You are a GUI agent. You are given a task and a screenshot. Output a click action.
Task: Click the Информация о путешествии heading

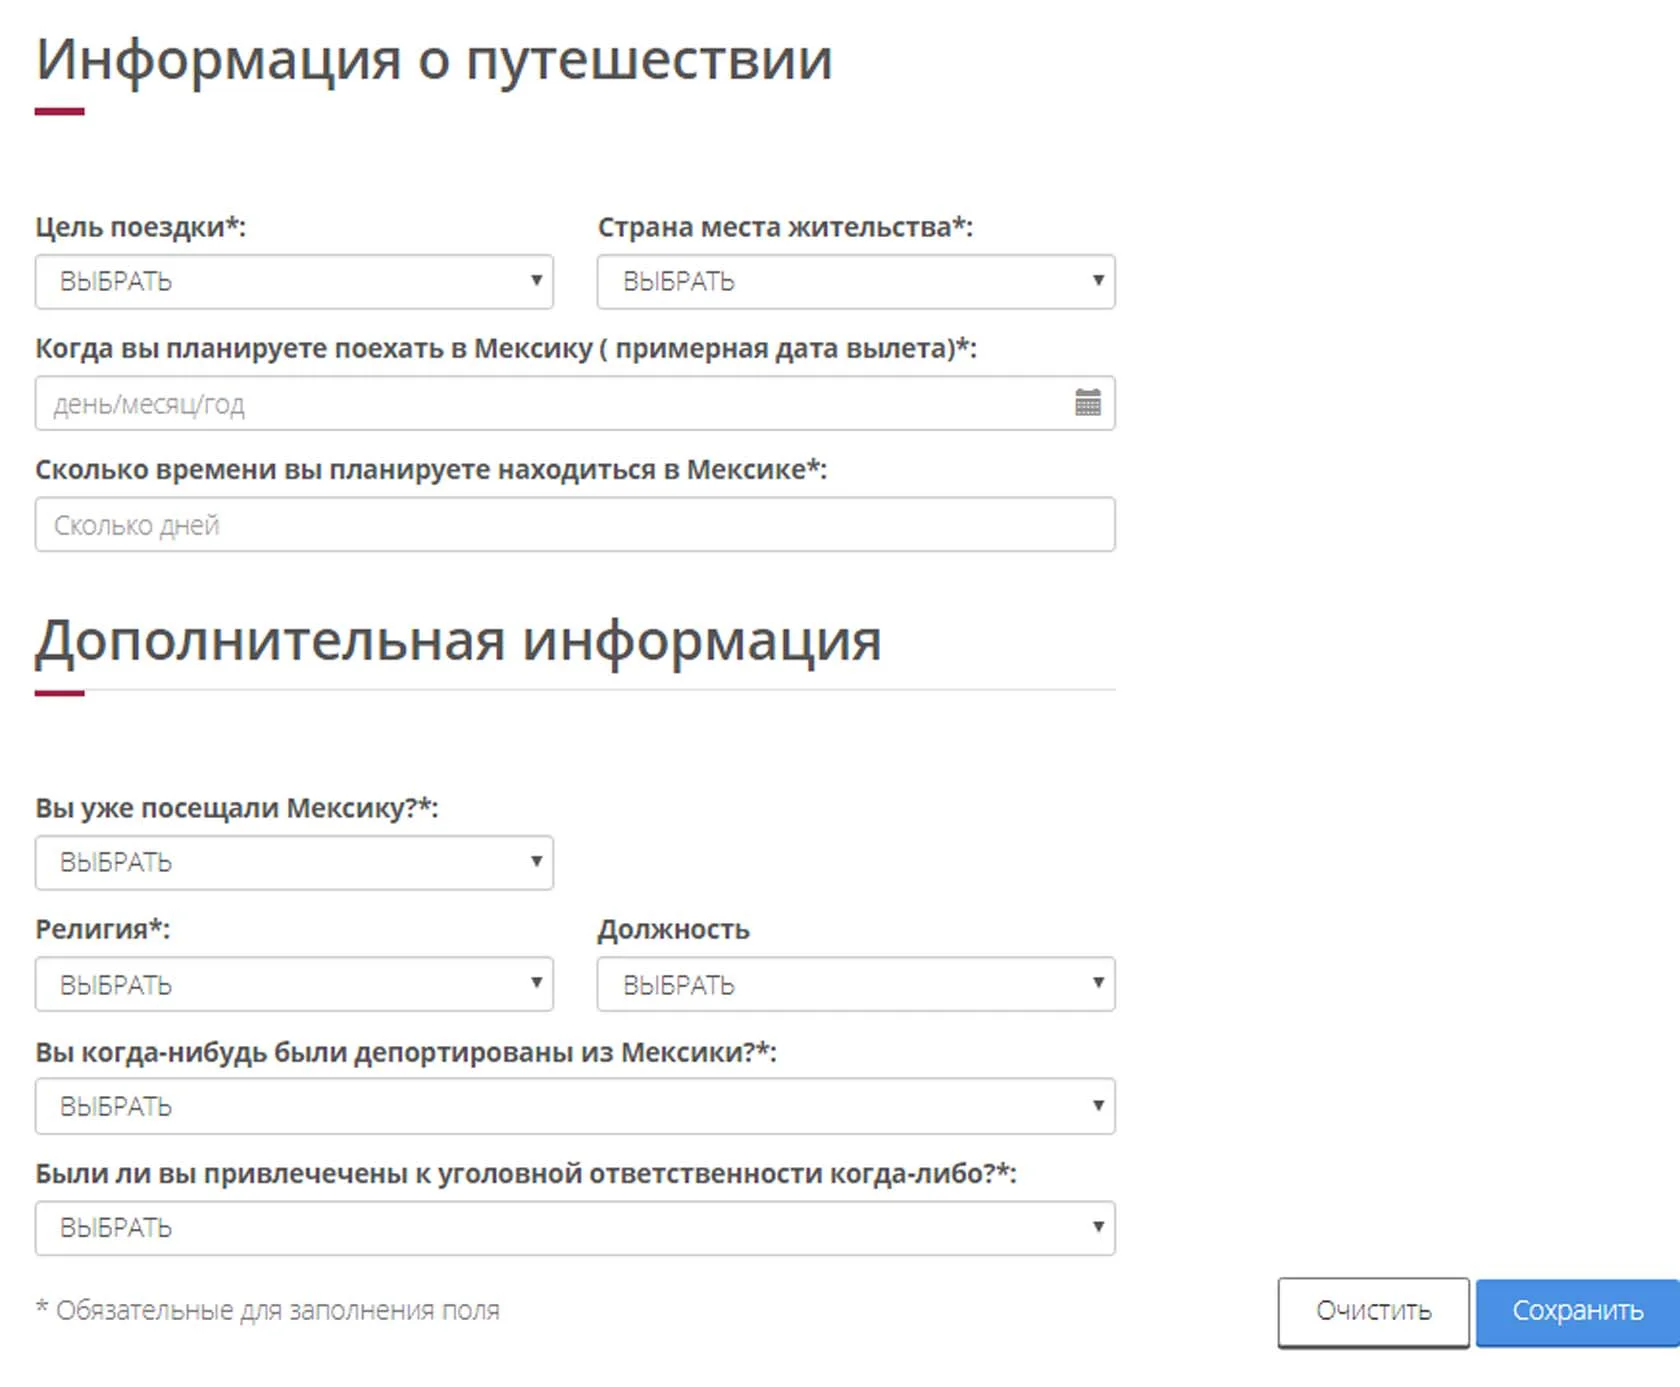[434, 60]
